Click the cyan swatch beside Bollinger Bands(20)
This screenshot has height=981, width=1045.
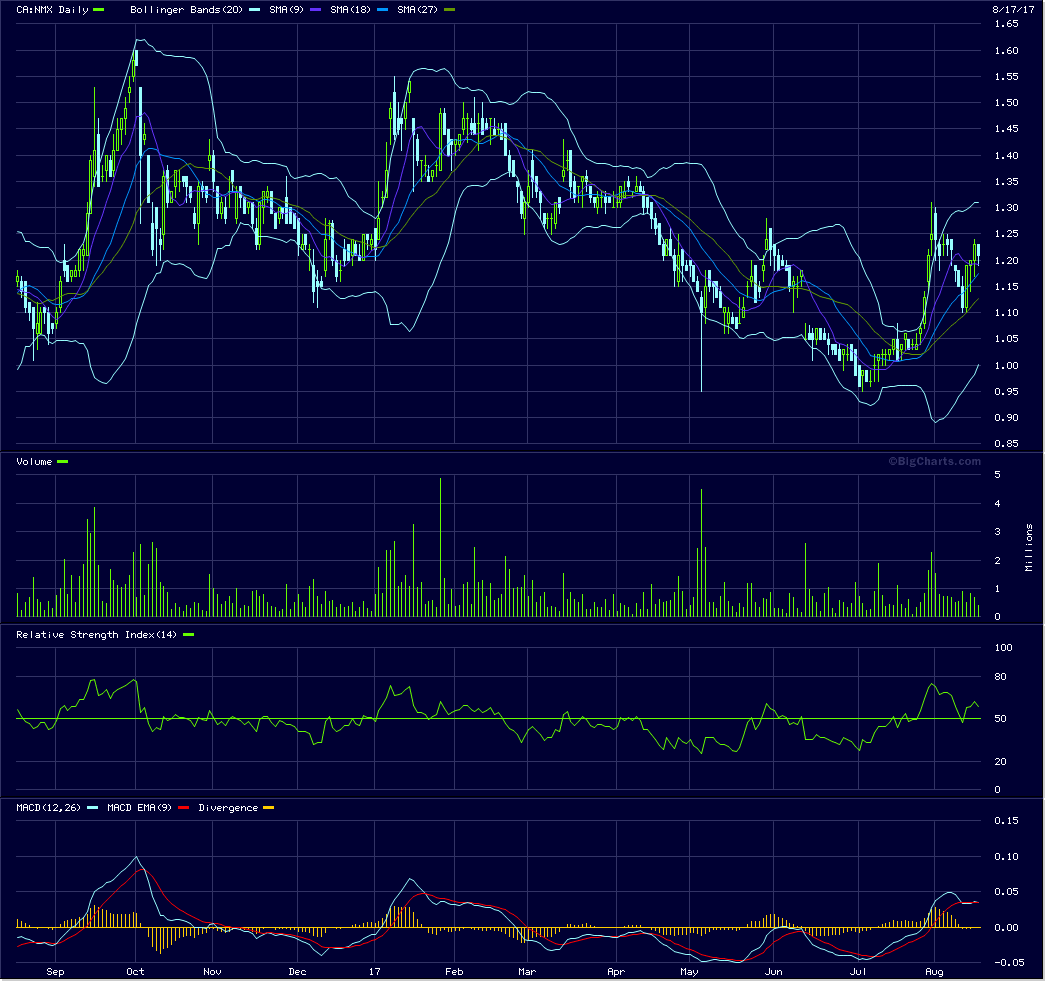[254, 10]
